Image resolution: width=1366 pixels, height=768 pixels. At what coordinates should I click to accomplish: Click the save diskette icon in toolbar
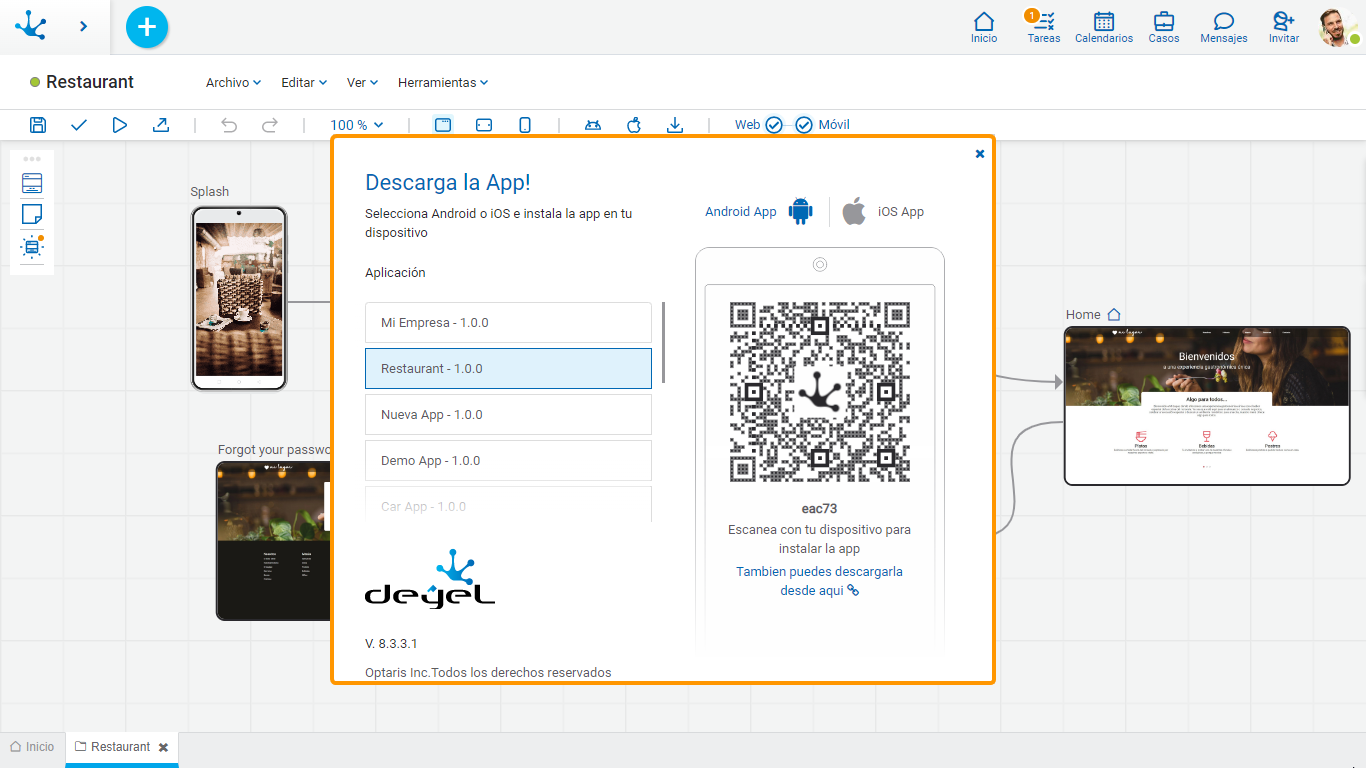point(38,125)
